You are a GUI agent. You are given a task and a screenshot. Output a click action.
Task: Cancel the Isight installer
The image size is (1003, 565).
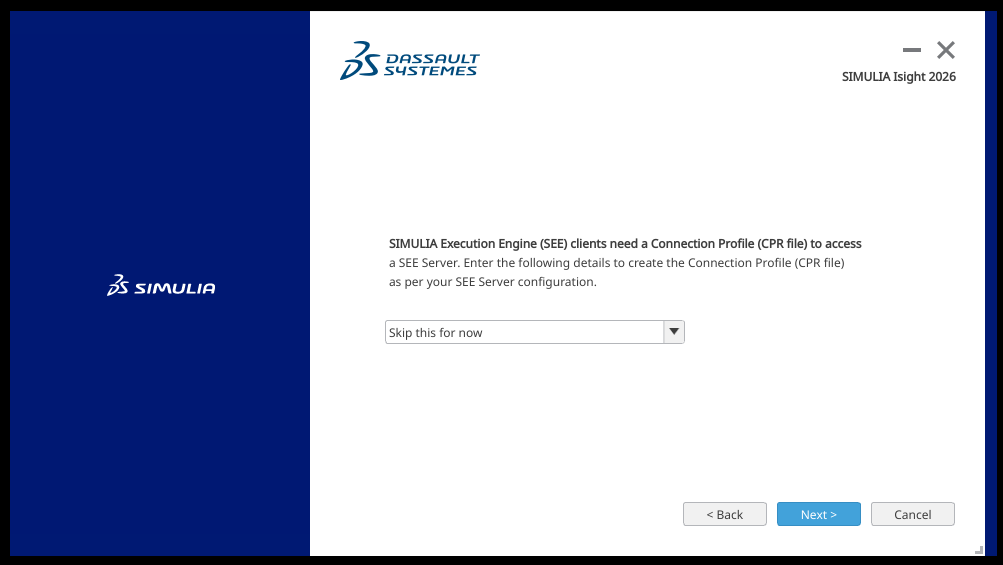tap(912, 514)
